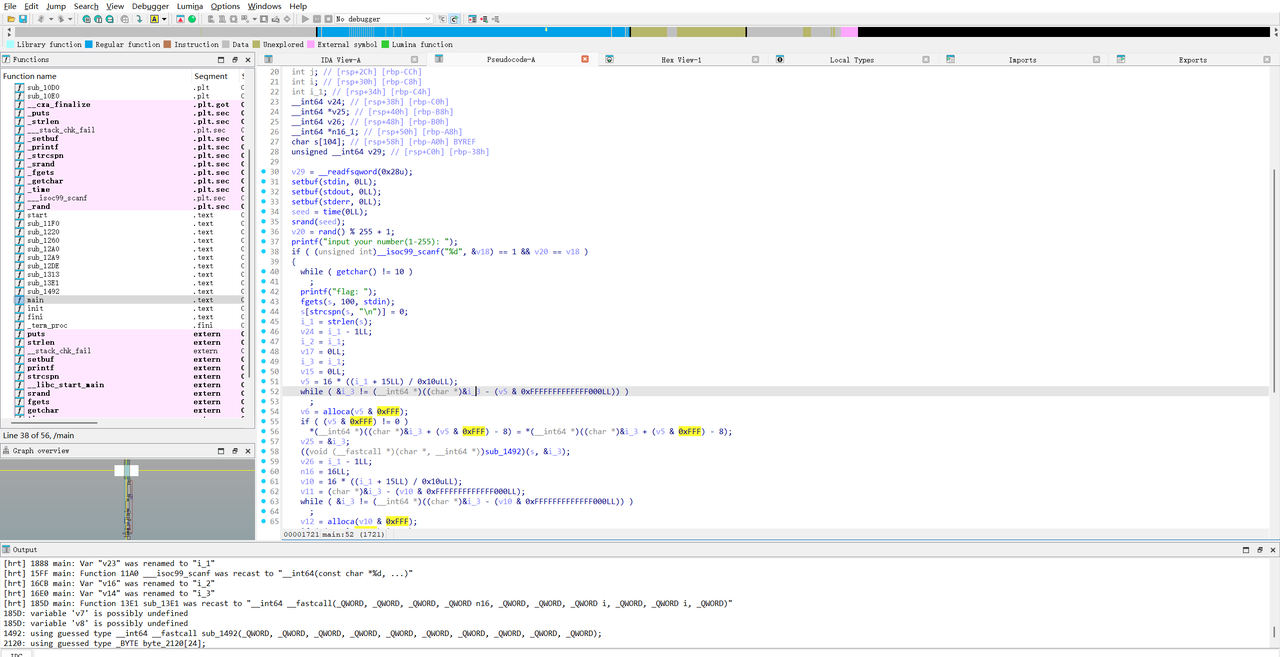1280x657 pixels.
Task: Select the main function in Functions list
Action: click(36, 300)
